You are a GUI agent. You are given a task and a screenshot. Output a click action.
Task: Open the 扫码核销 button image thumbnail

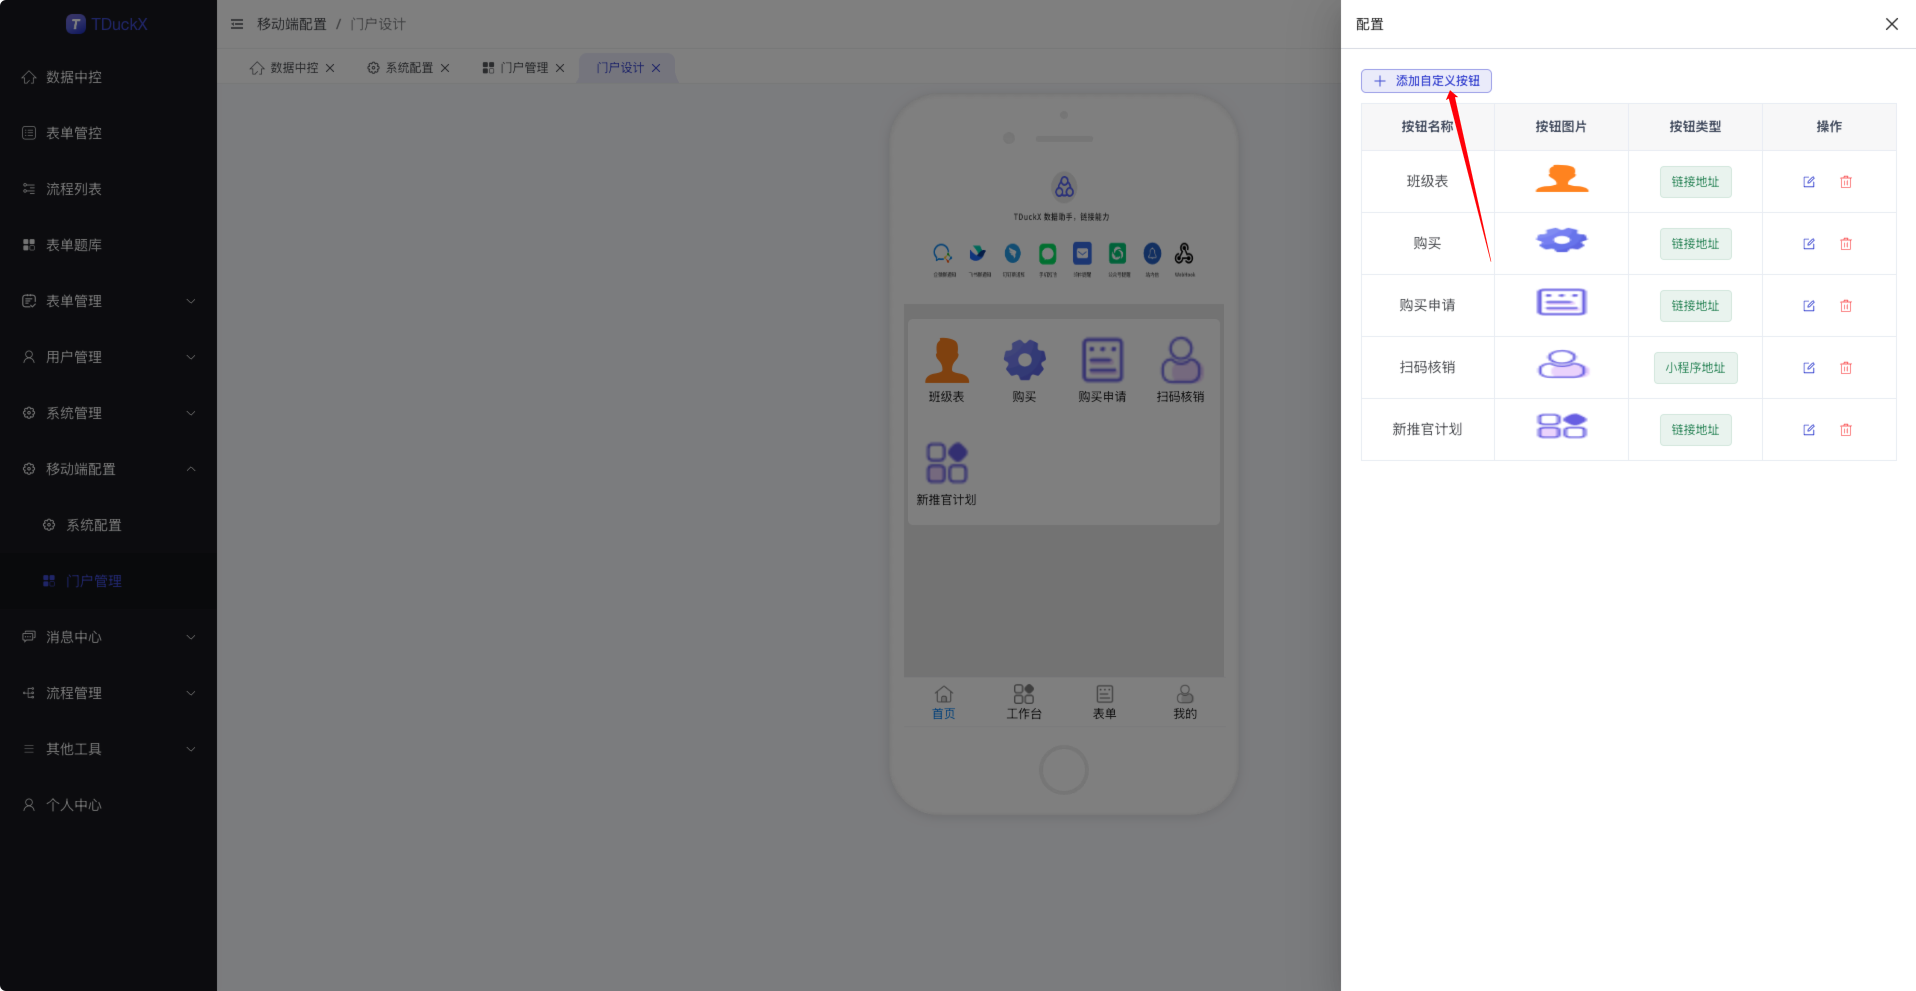click(x=1561, y=364)
